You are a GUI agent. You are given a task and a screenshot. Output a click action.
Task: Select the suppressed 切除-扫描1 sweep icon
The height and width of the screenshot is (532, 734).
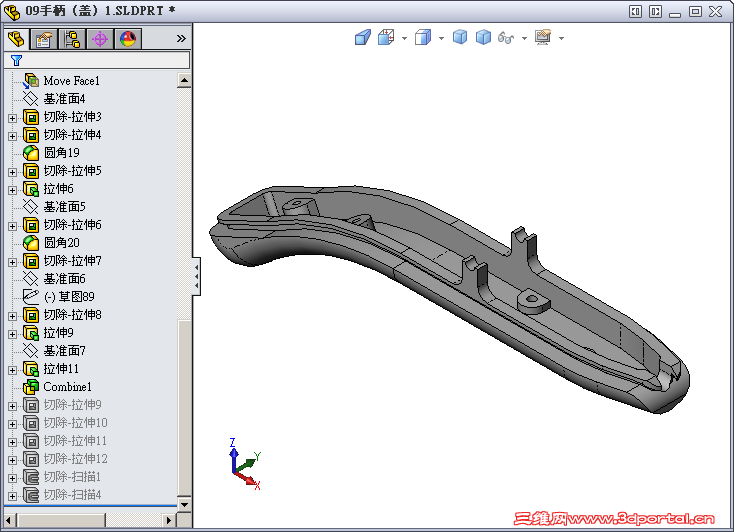(31, 477)
